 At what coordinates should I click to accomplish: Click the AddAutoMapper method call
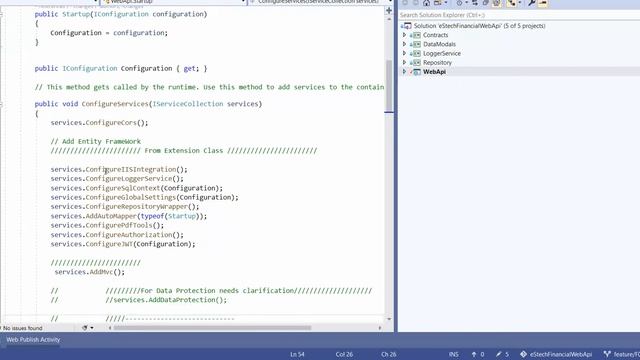pyautogui.click(x=111, y=216)
